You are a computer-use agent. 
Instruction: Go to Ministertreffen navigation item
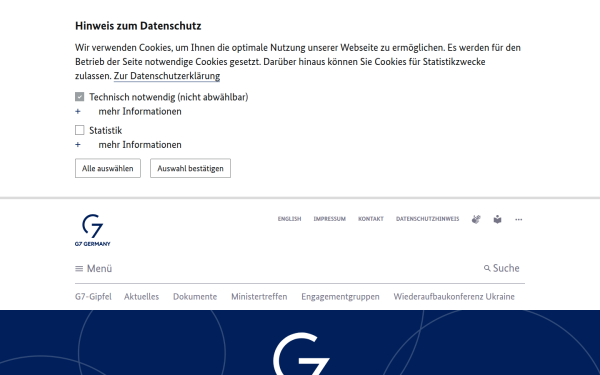(x=259, y=297)
